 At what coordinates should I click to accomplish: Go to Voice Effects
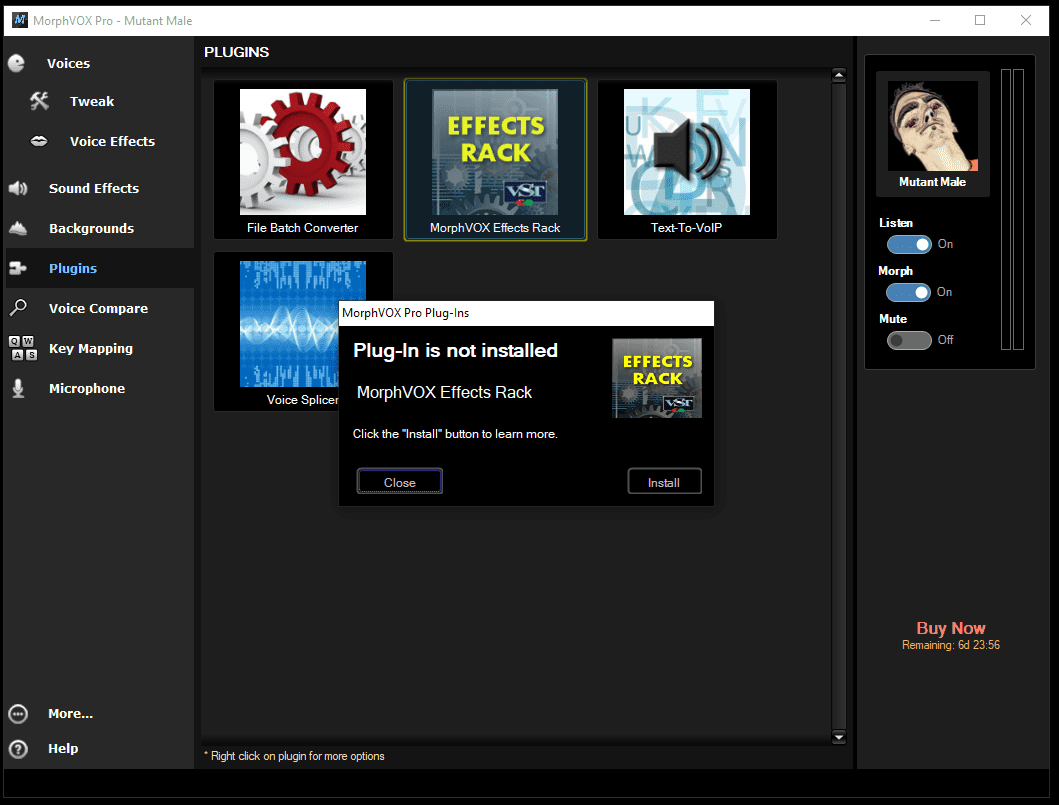112,141
